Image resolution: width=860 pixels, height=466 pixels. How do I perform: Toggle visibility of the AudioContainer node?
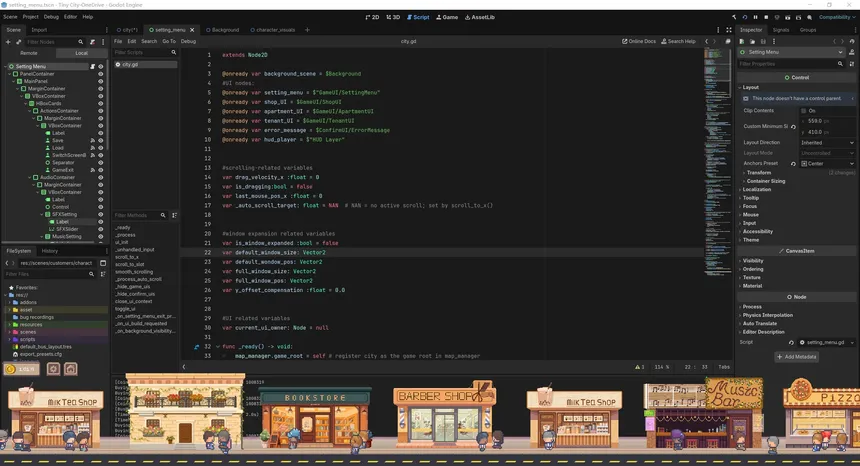click(x=100, y=178)
